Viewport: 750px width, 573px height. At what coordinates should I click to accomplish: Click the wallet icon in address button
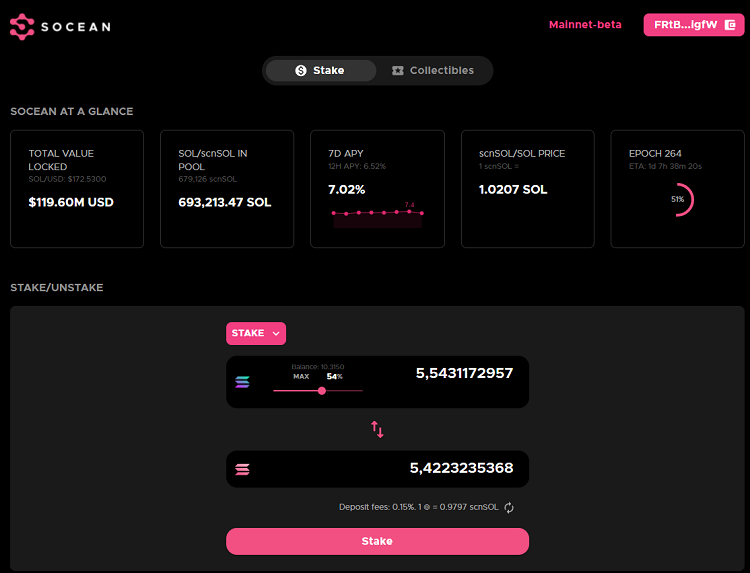(x=730, y=25)
